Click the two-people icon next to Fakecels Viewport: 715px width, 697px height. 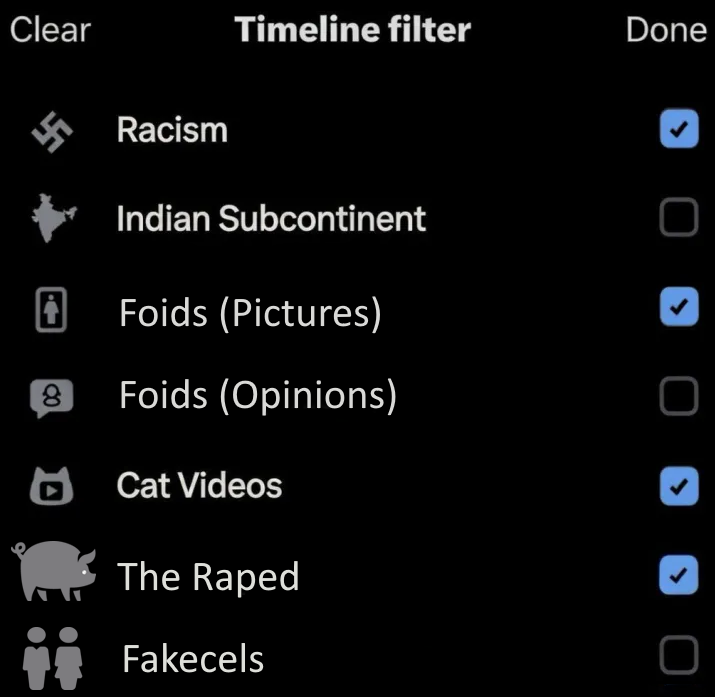54,656
